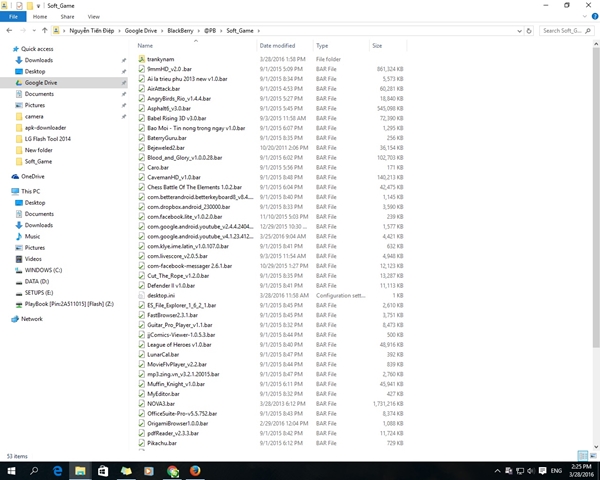The height and width of the screenshot is (480, 600).
Task: Open Windows Start menu
Action: click(x=11, y=471)
